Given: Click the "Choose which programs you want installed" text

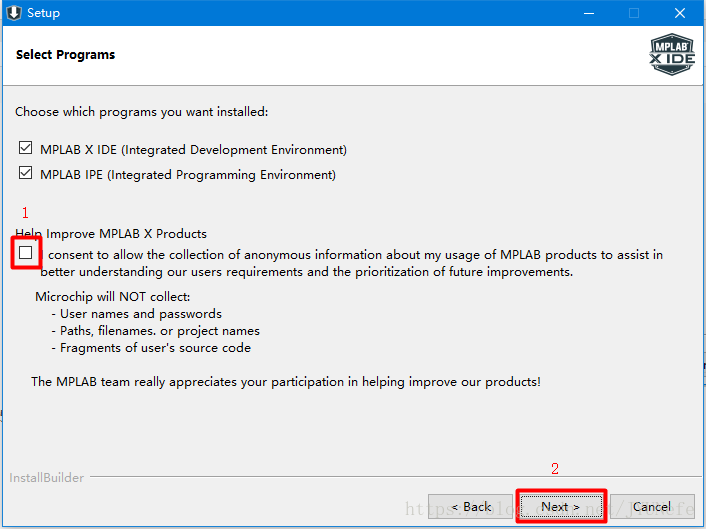Looking at the screenshot, I should point(141,112).
